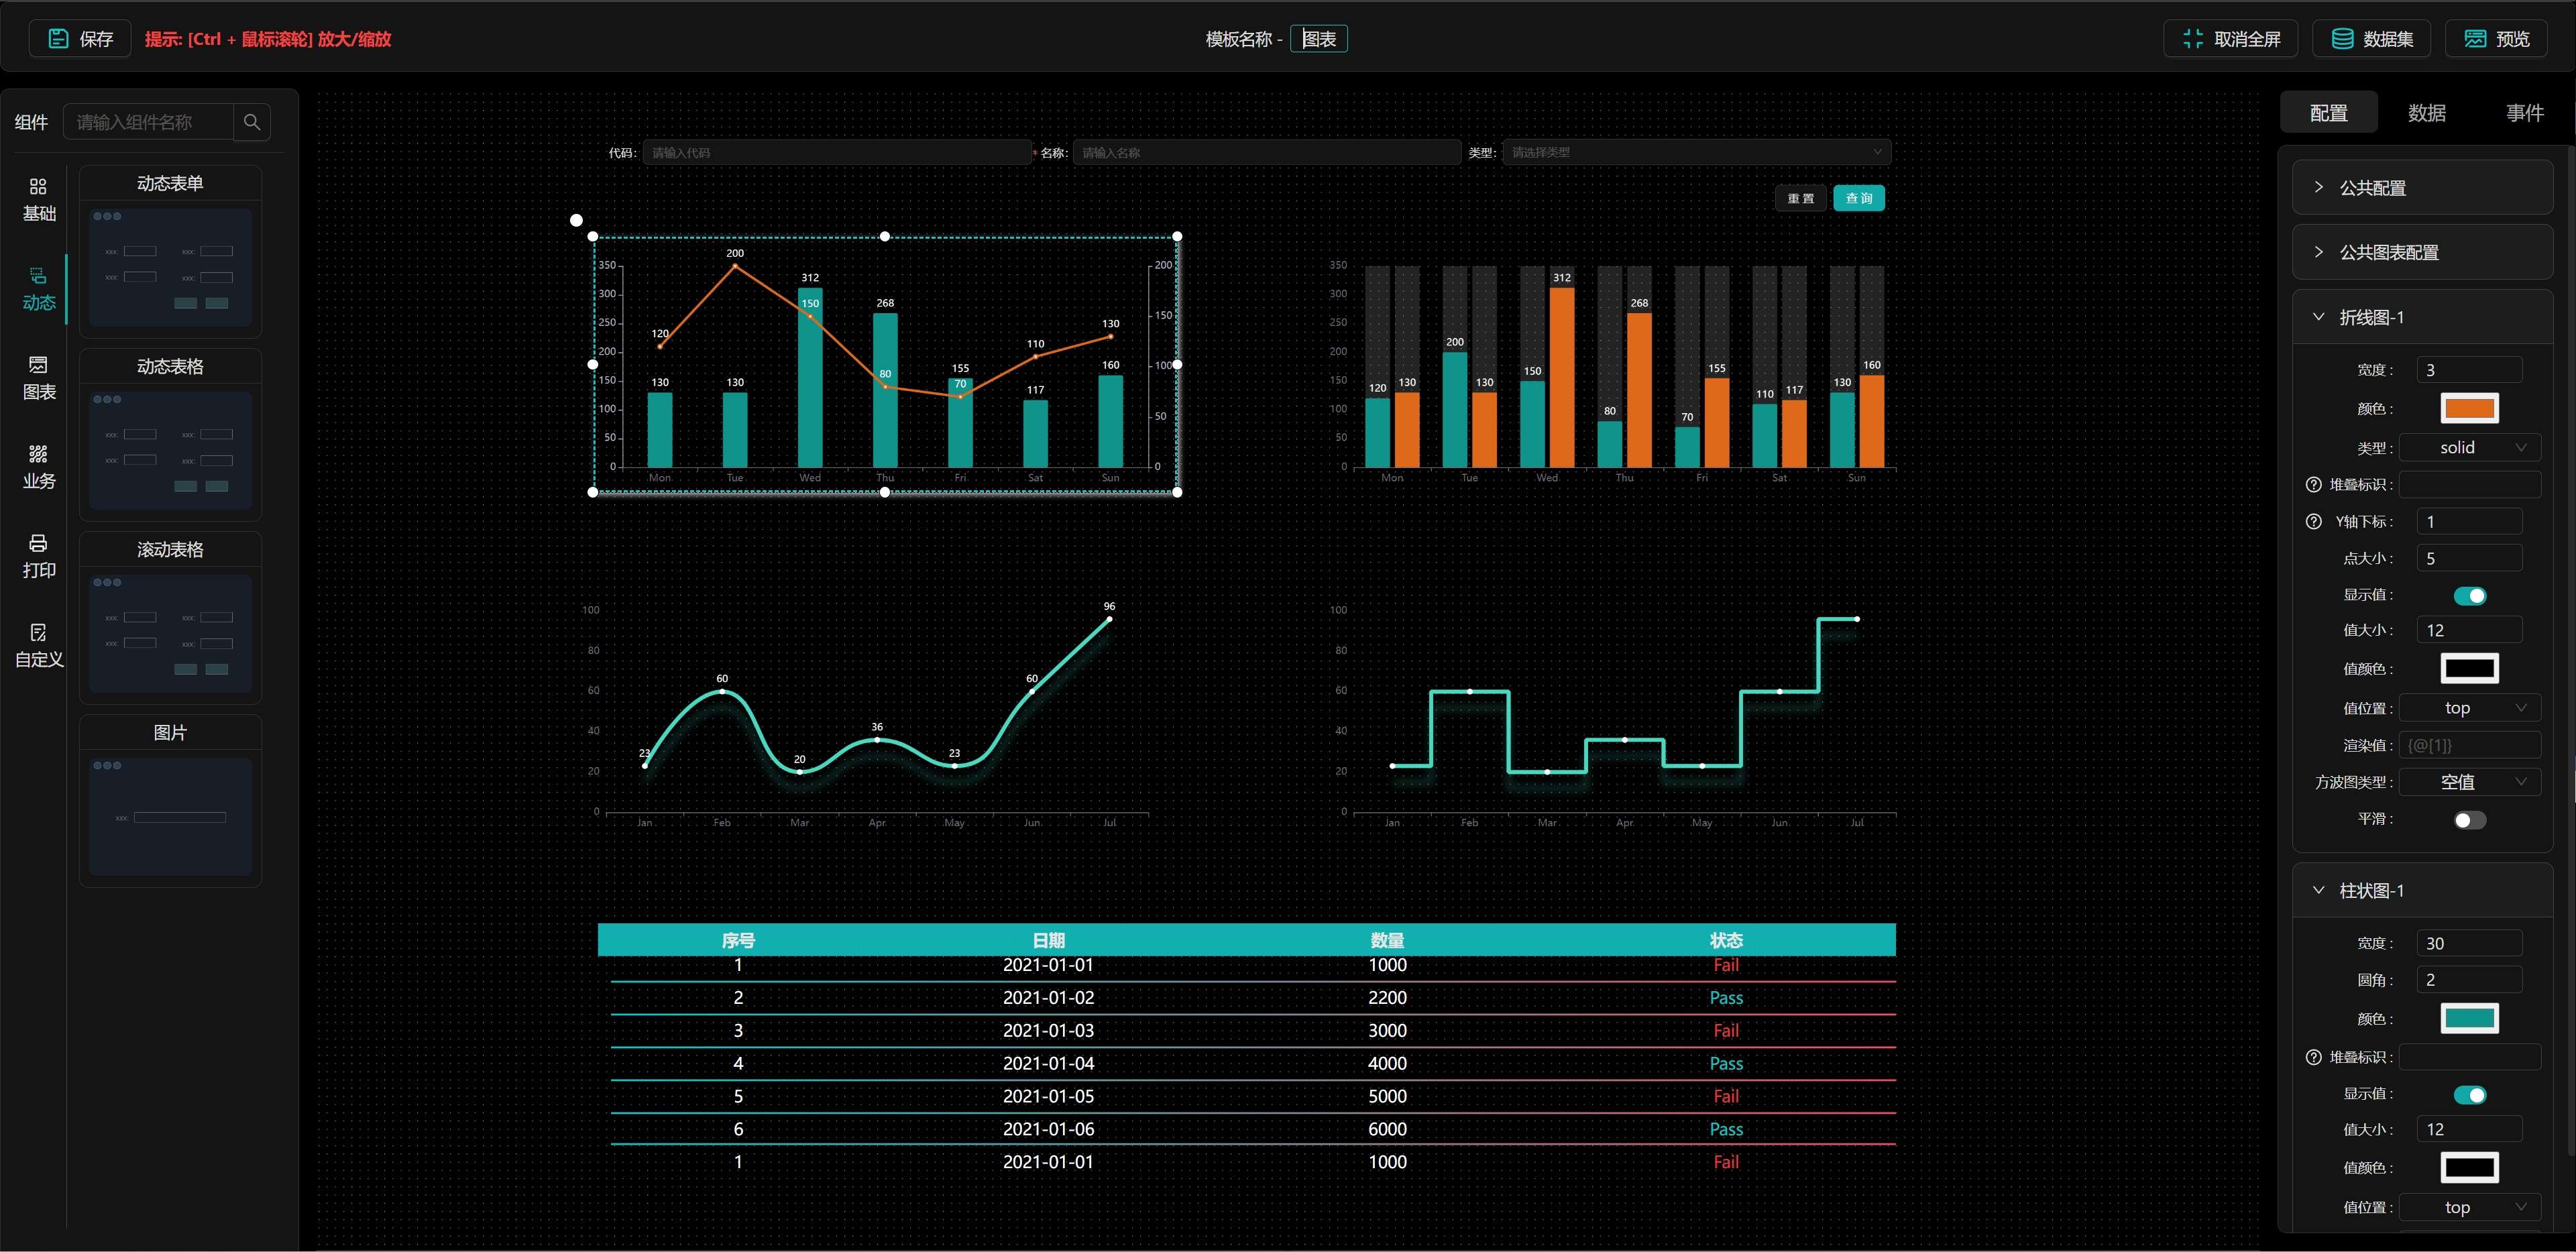Toggle 显示值 switch under 柱状图-1
This screenshot has height=1252, width=2576.
pos(2469,1094)
